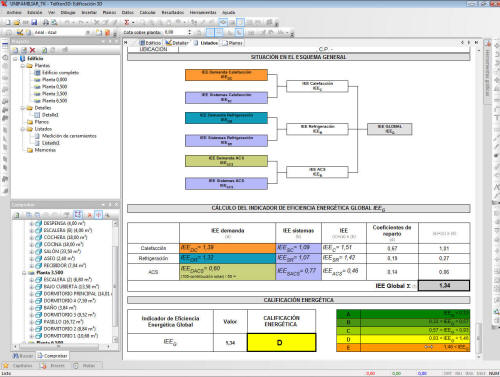
Task: Click the New file toolbar icon
Action: [8, 22]
